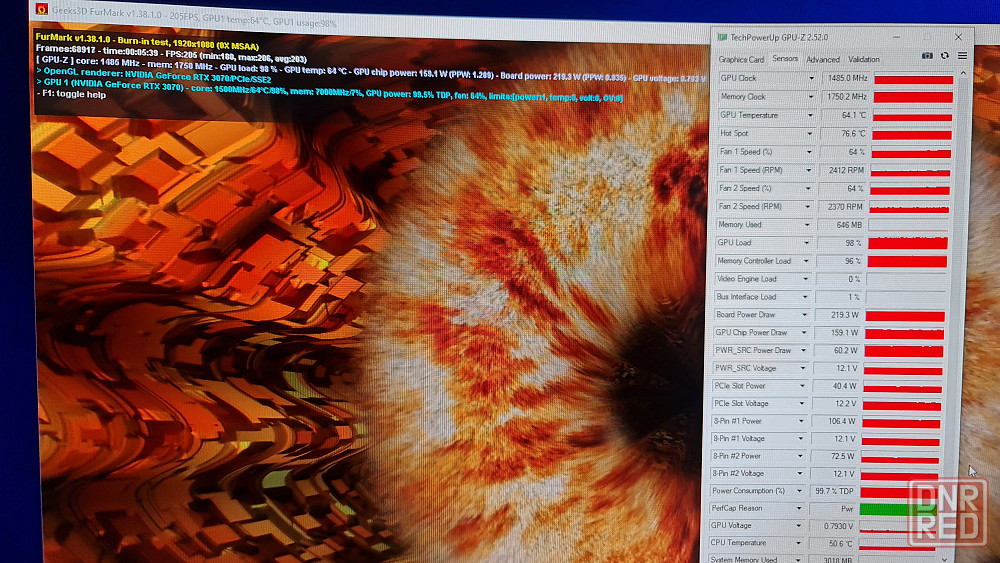Image resolution: width=1000 pixels, height=563 pixels.
Task: Open the Sensors tab in GPU-Z
Action: (785, 59)
